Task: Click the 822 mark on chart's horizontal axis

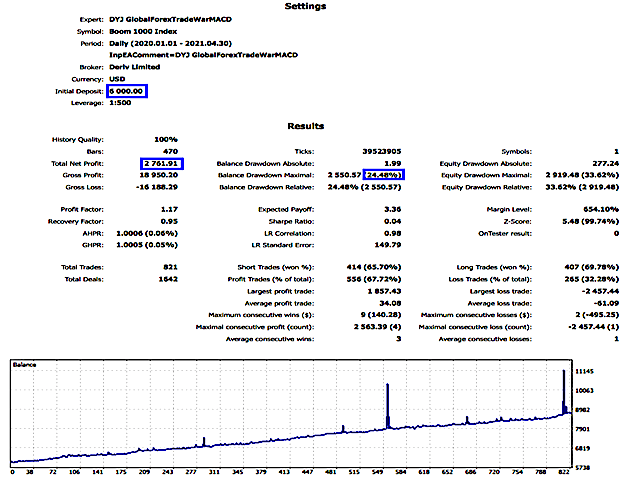Action: [565, 470]
